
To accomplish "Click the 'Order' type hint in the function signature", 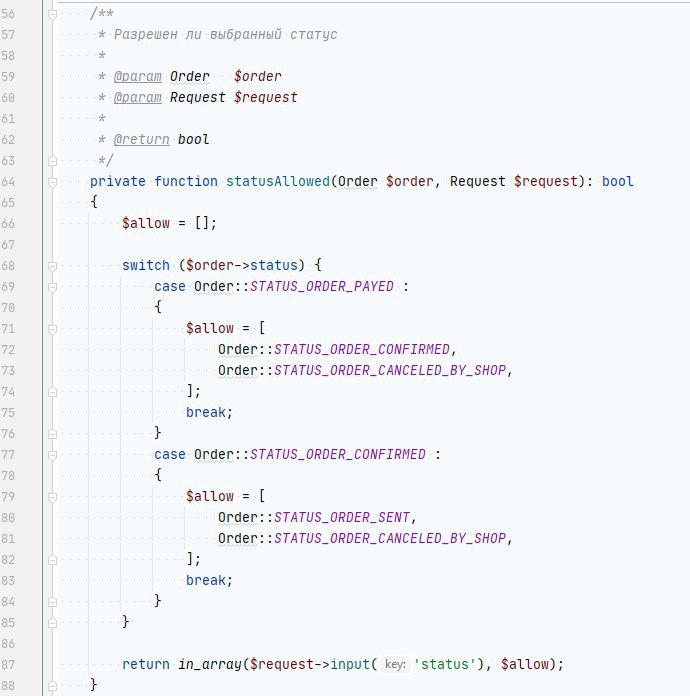I will pos(357,182).
